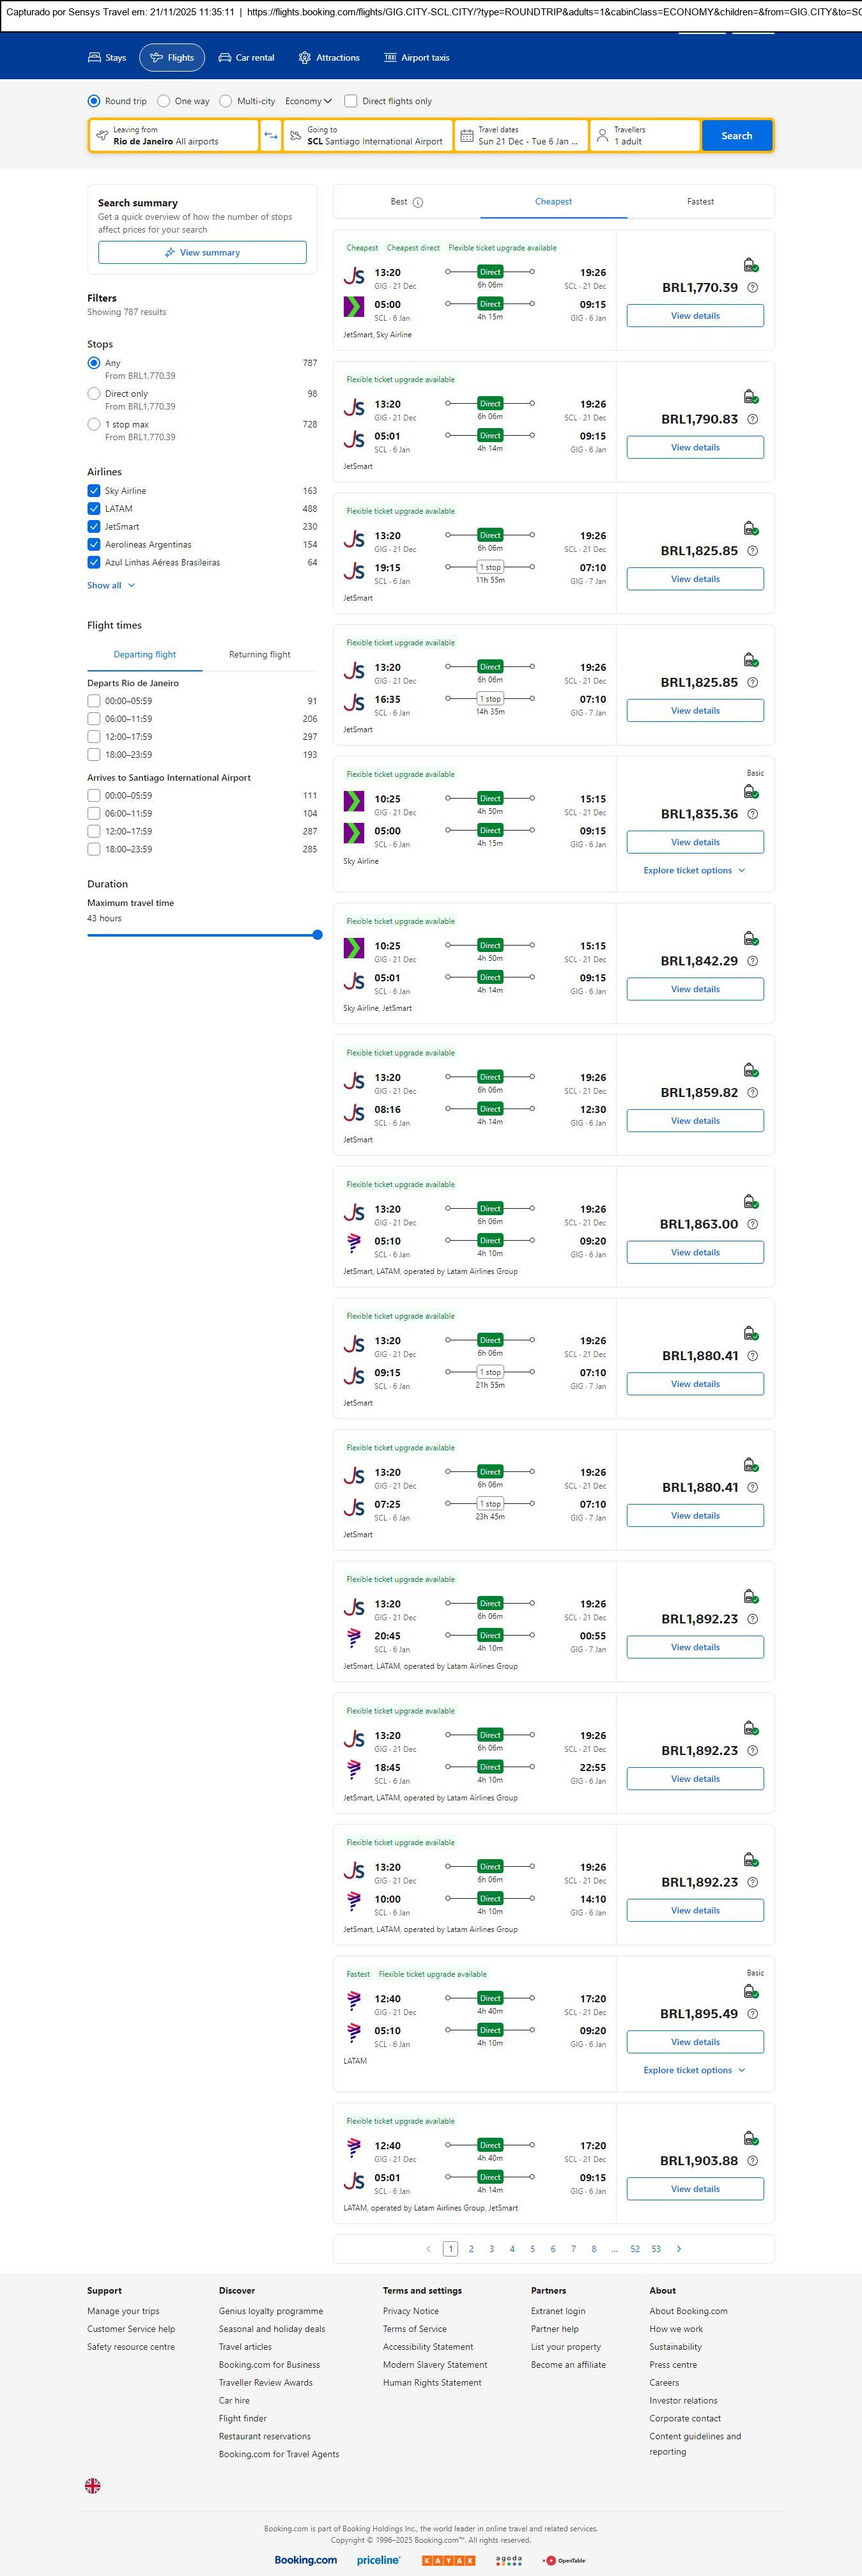The height and width of the screenshot is (2576, 862).
Task: Click the help icon next to BRL1,770.39
Action: coord(753,288)
